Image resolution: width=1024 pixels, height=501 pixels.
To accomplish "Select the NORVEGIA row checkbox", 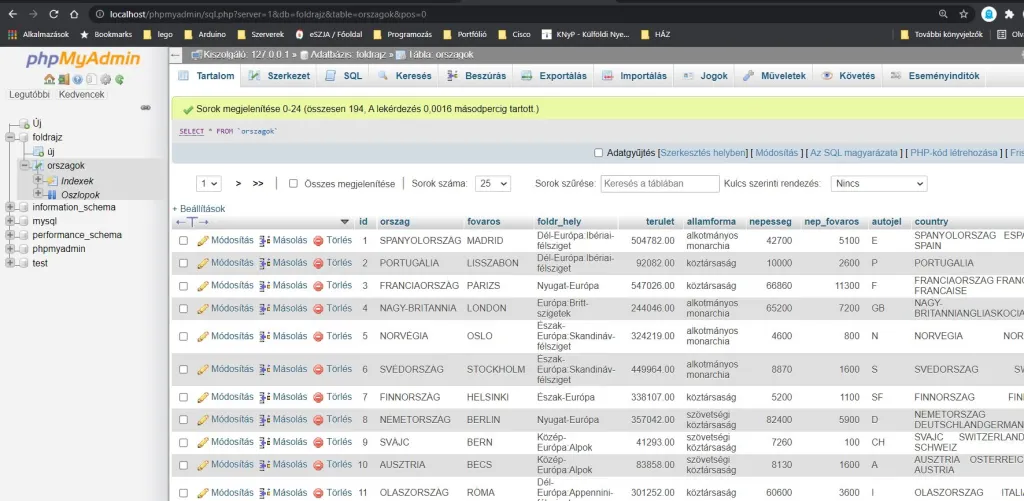I will [183, 337].
